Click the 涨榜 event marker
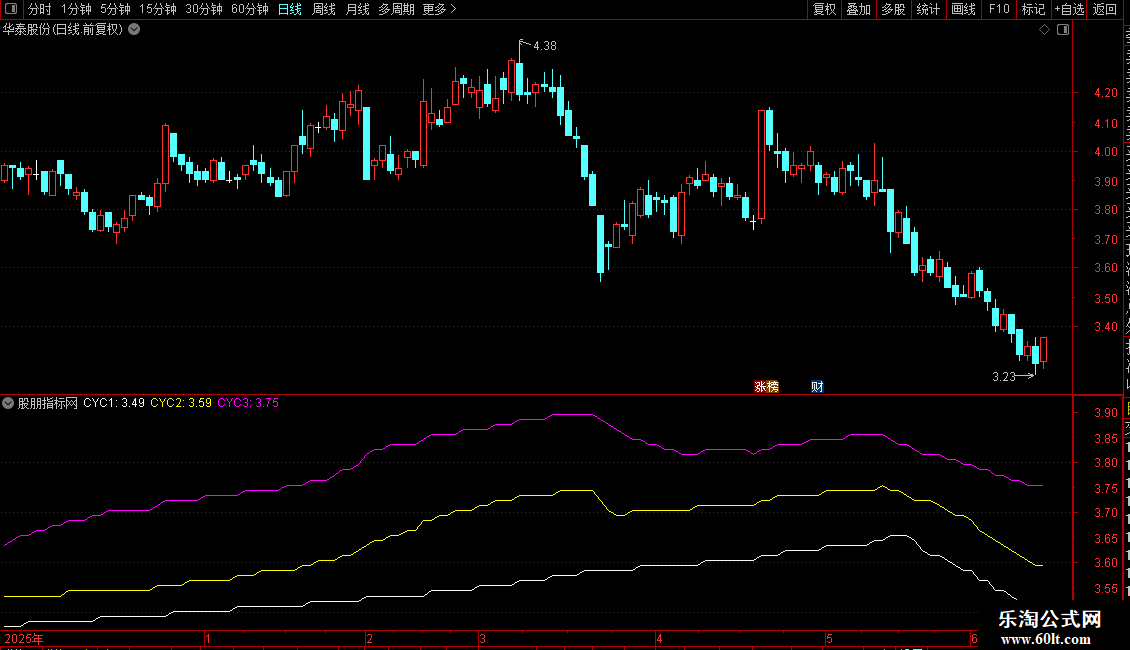Viewport: 1130px width, 650px height. [x=766, y=387]
